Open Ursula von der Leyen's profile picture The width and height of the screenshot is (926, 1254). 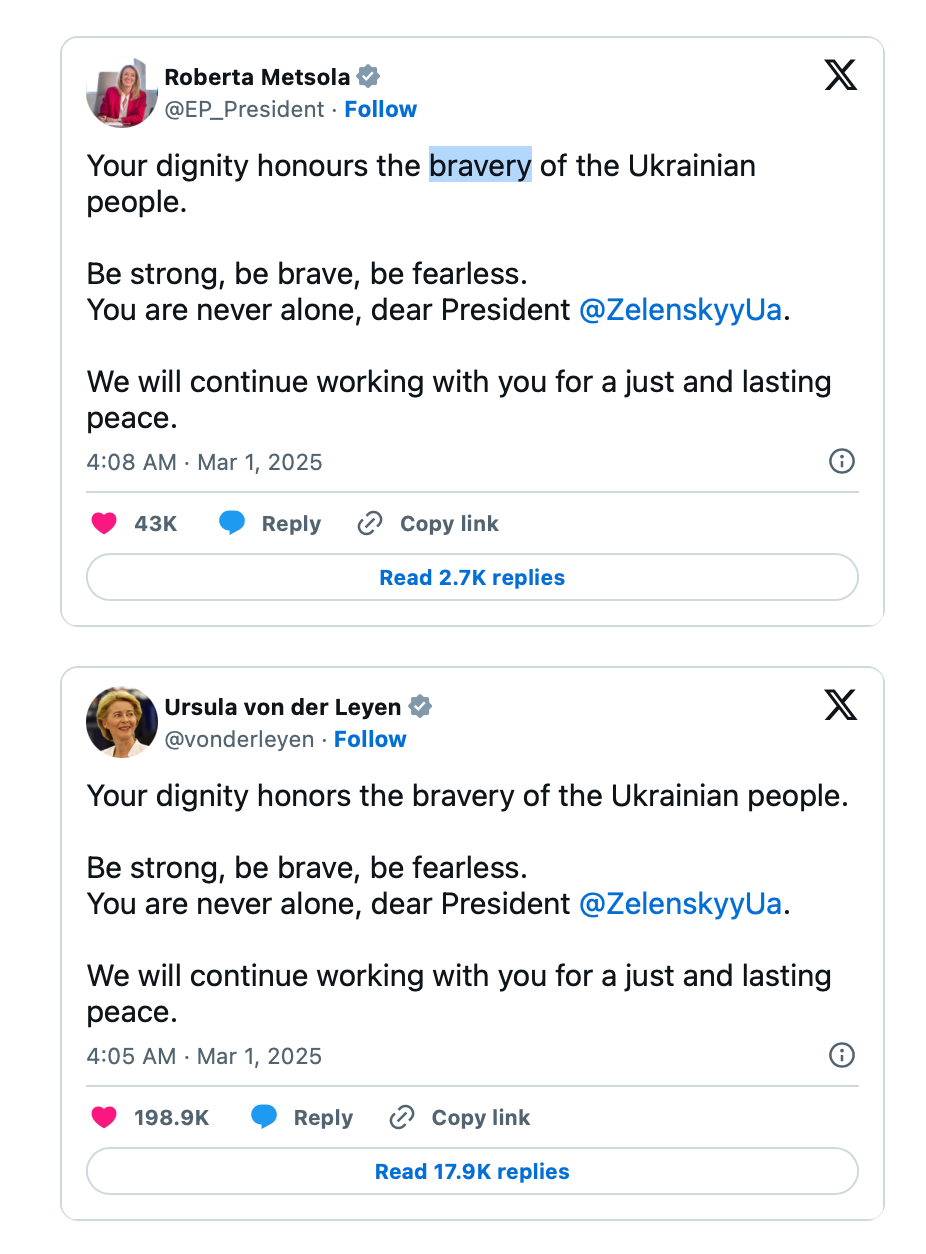[x=122, y=722]
